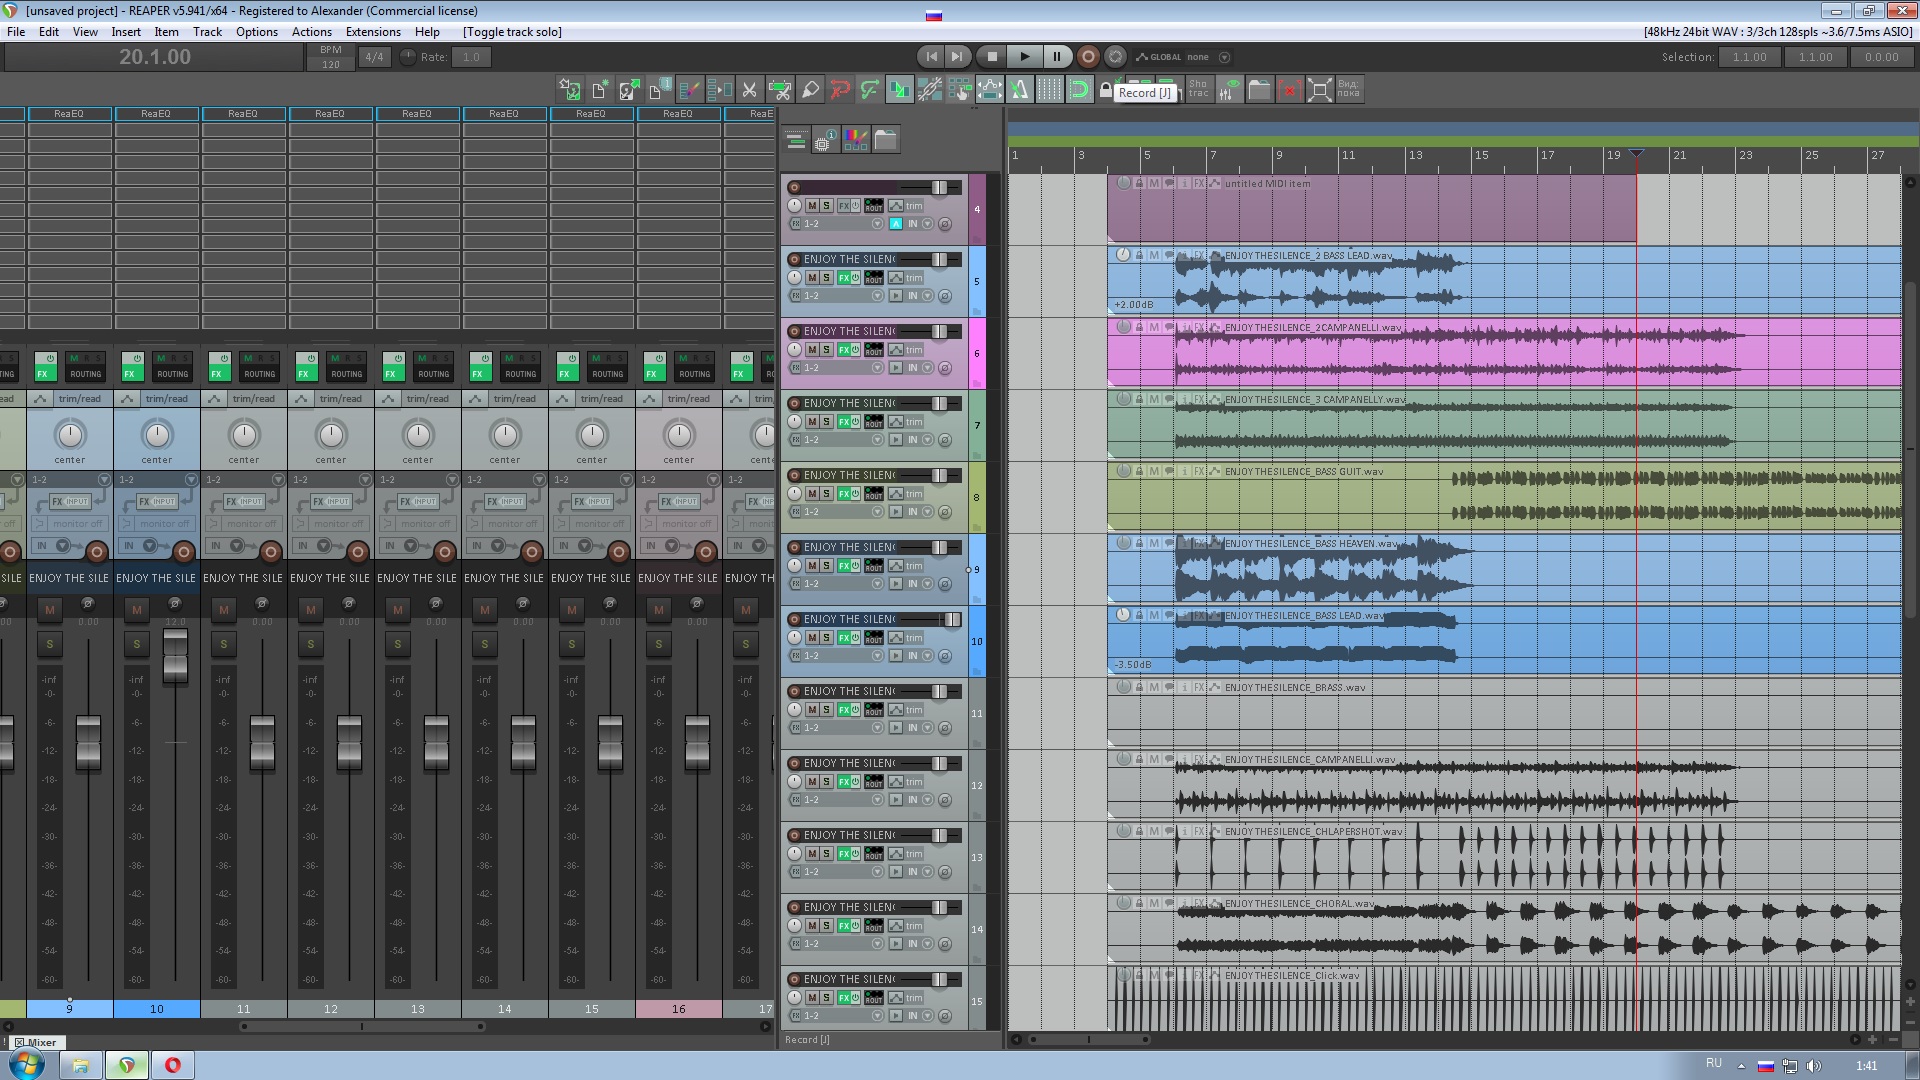Viewport: 1920px width, 1080px height.
Task: Click the scissors split-item toolbar icon
Action: (x=749, y=90)
